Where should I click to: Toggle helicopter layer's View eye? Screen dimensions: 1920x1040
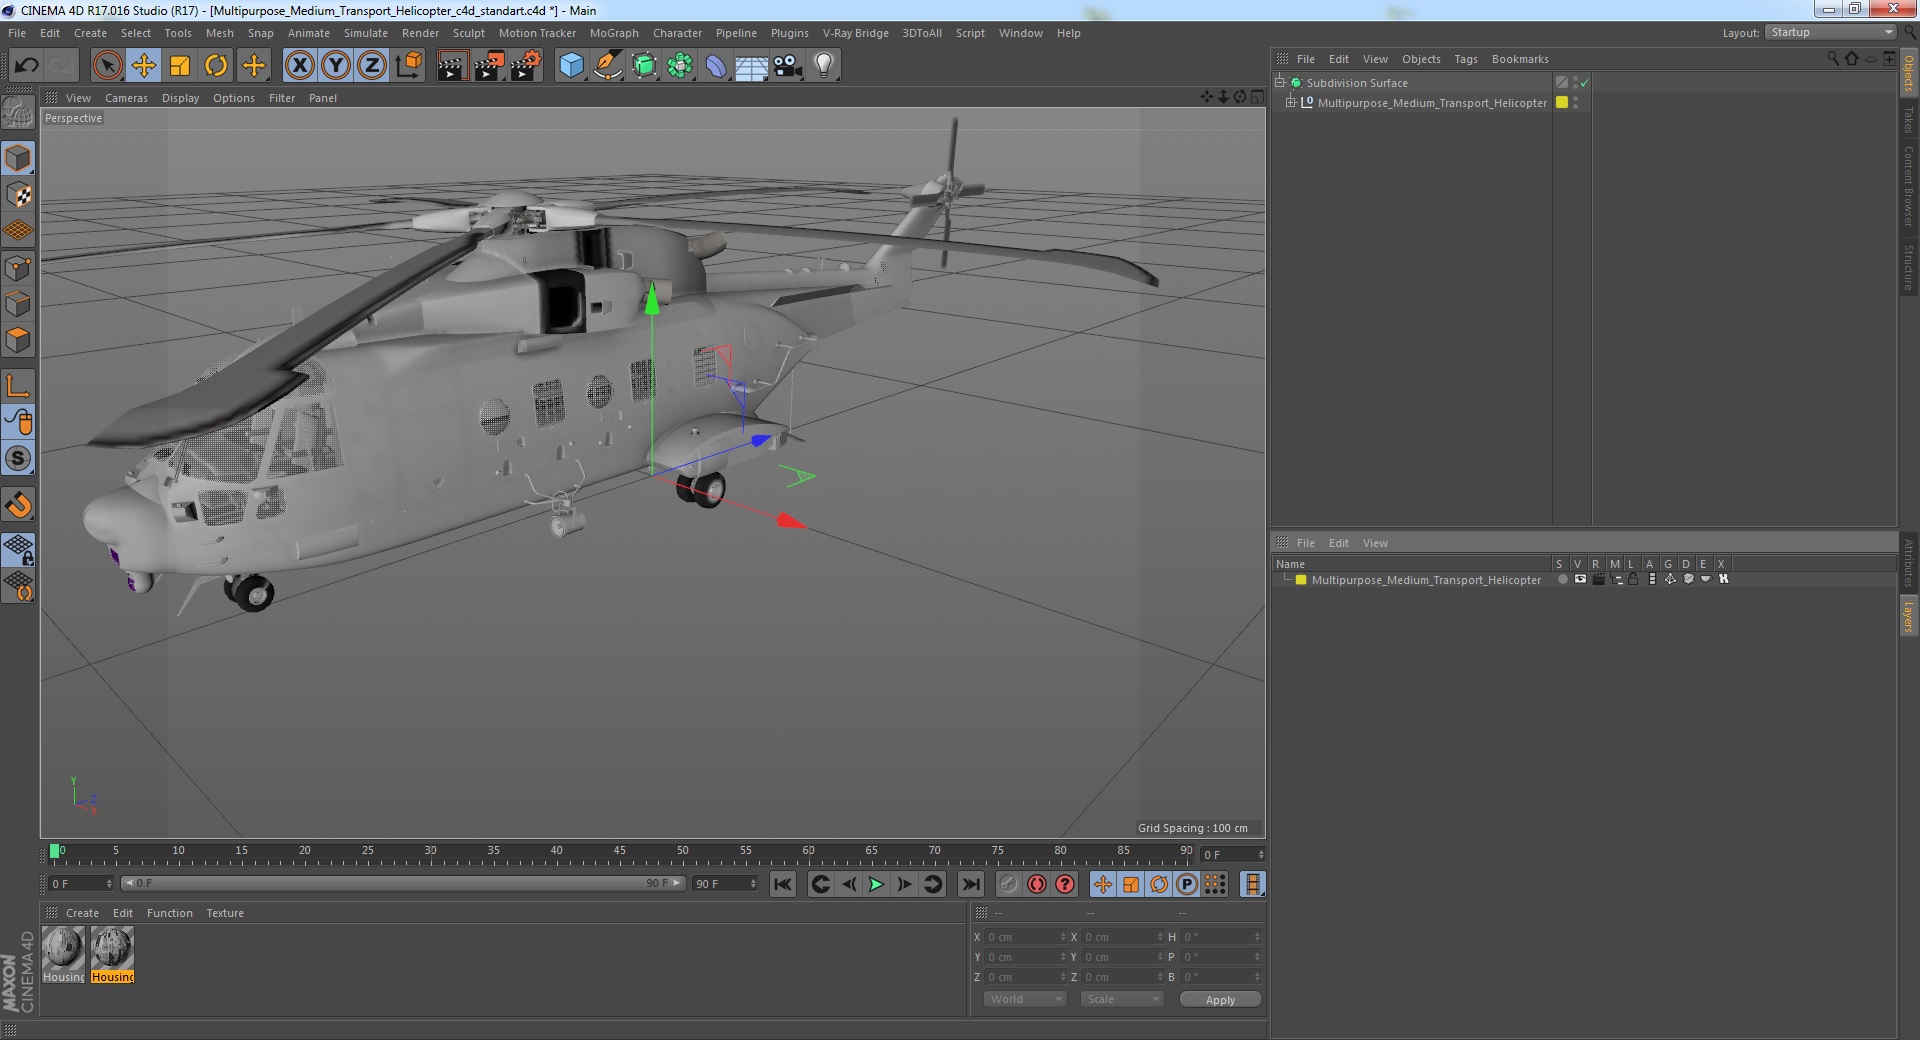1580,579
